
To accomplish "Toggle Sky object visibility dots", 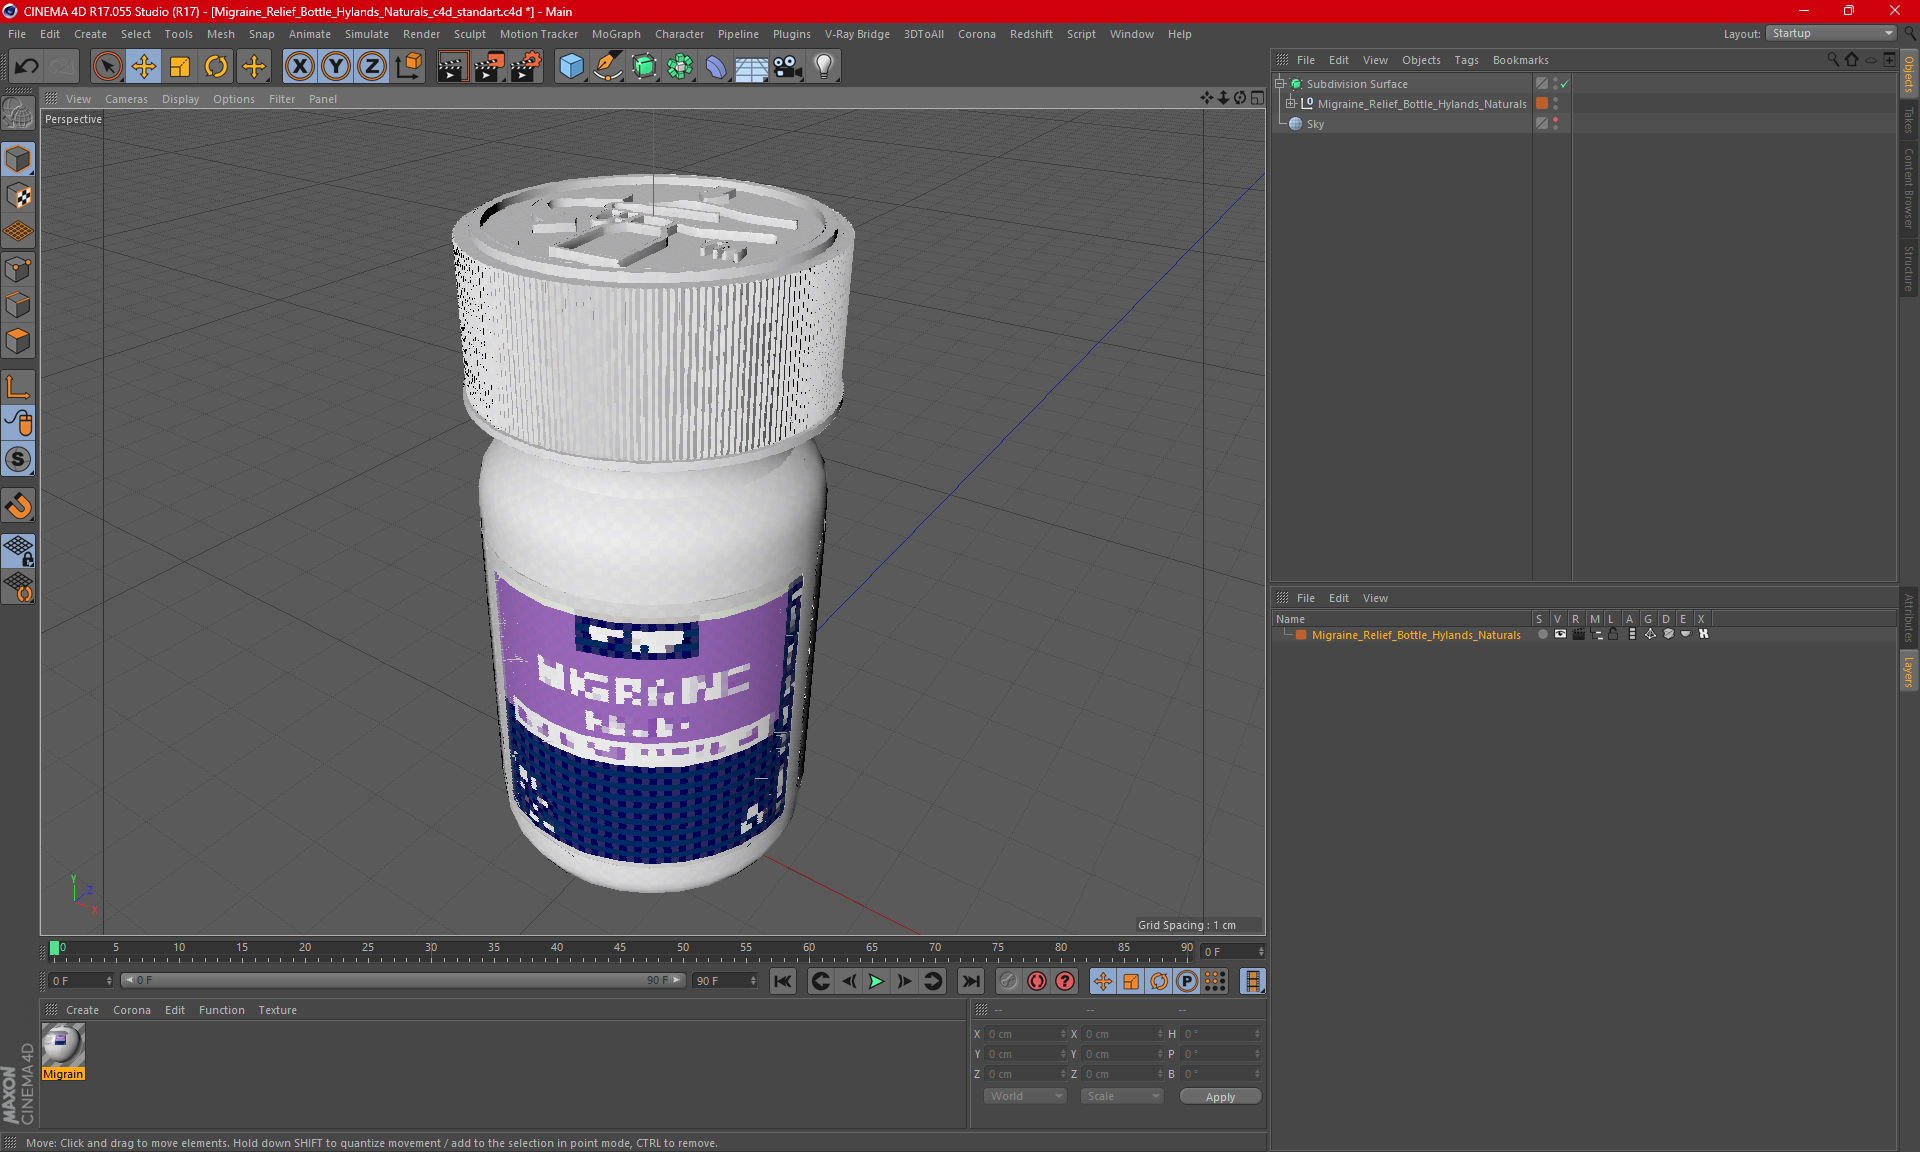I will click(x=1555, y=124).
